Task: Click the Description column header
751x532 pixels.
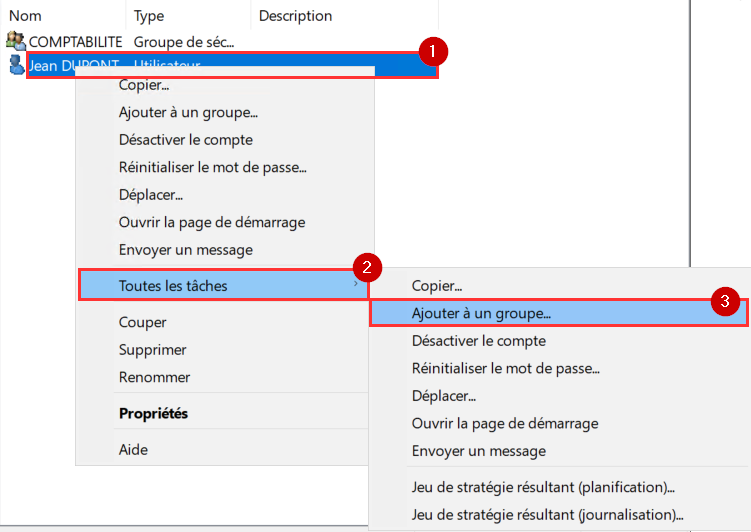Action: tap(295, 16)
